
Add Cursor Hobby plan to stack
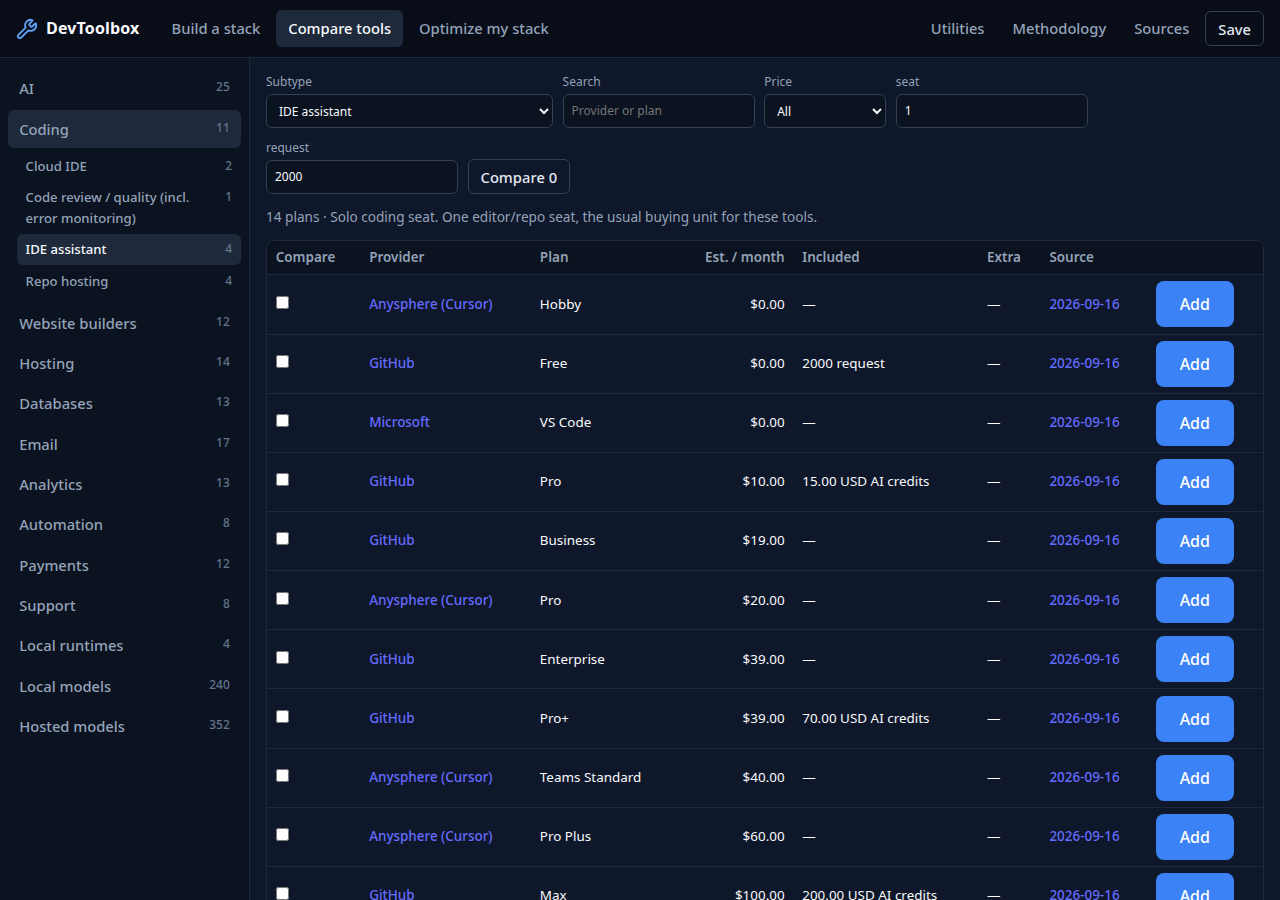pyautogui.click(x=1195, y=304)
